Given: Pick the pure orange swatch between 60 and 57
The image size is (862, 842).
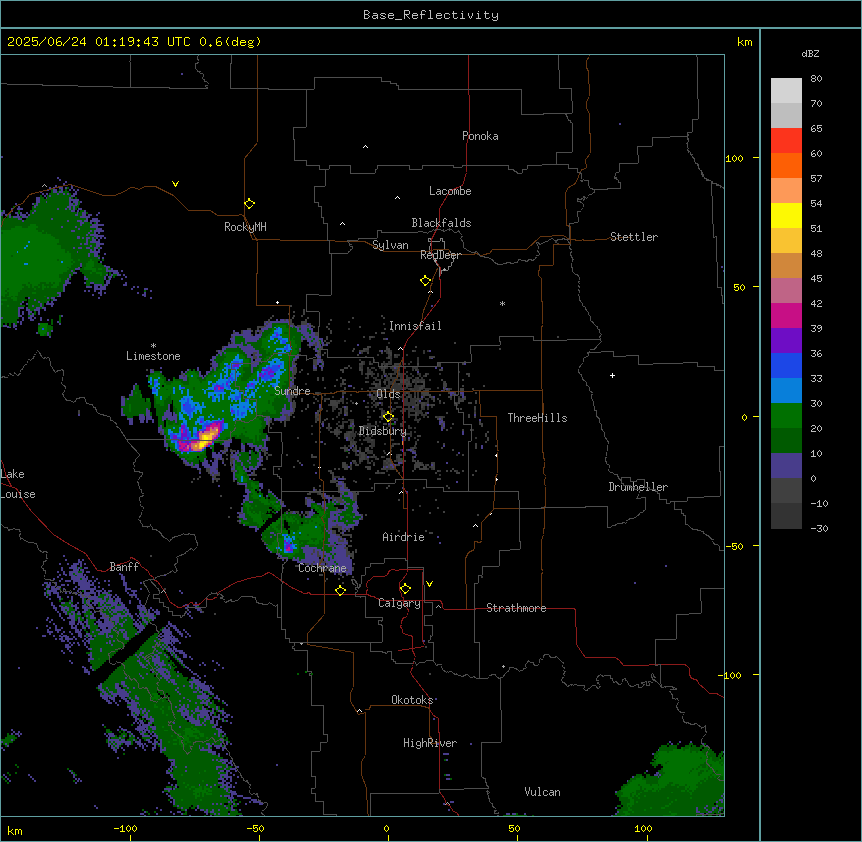Looking at the screenshot, I should point(786,165).
